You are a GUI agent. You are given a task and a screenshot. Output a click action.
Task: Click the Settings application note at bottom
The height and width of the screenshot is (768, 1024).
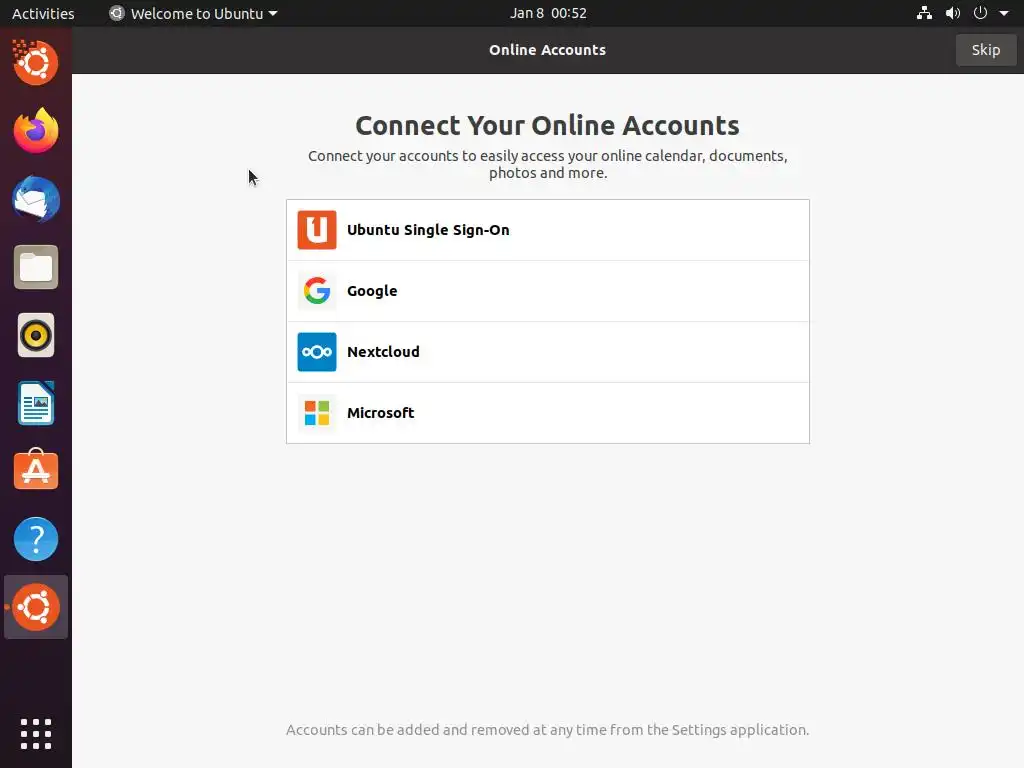547,730
